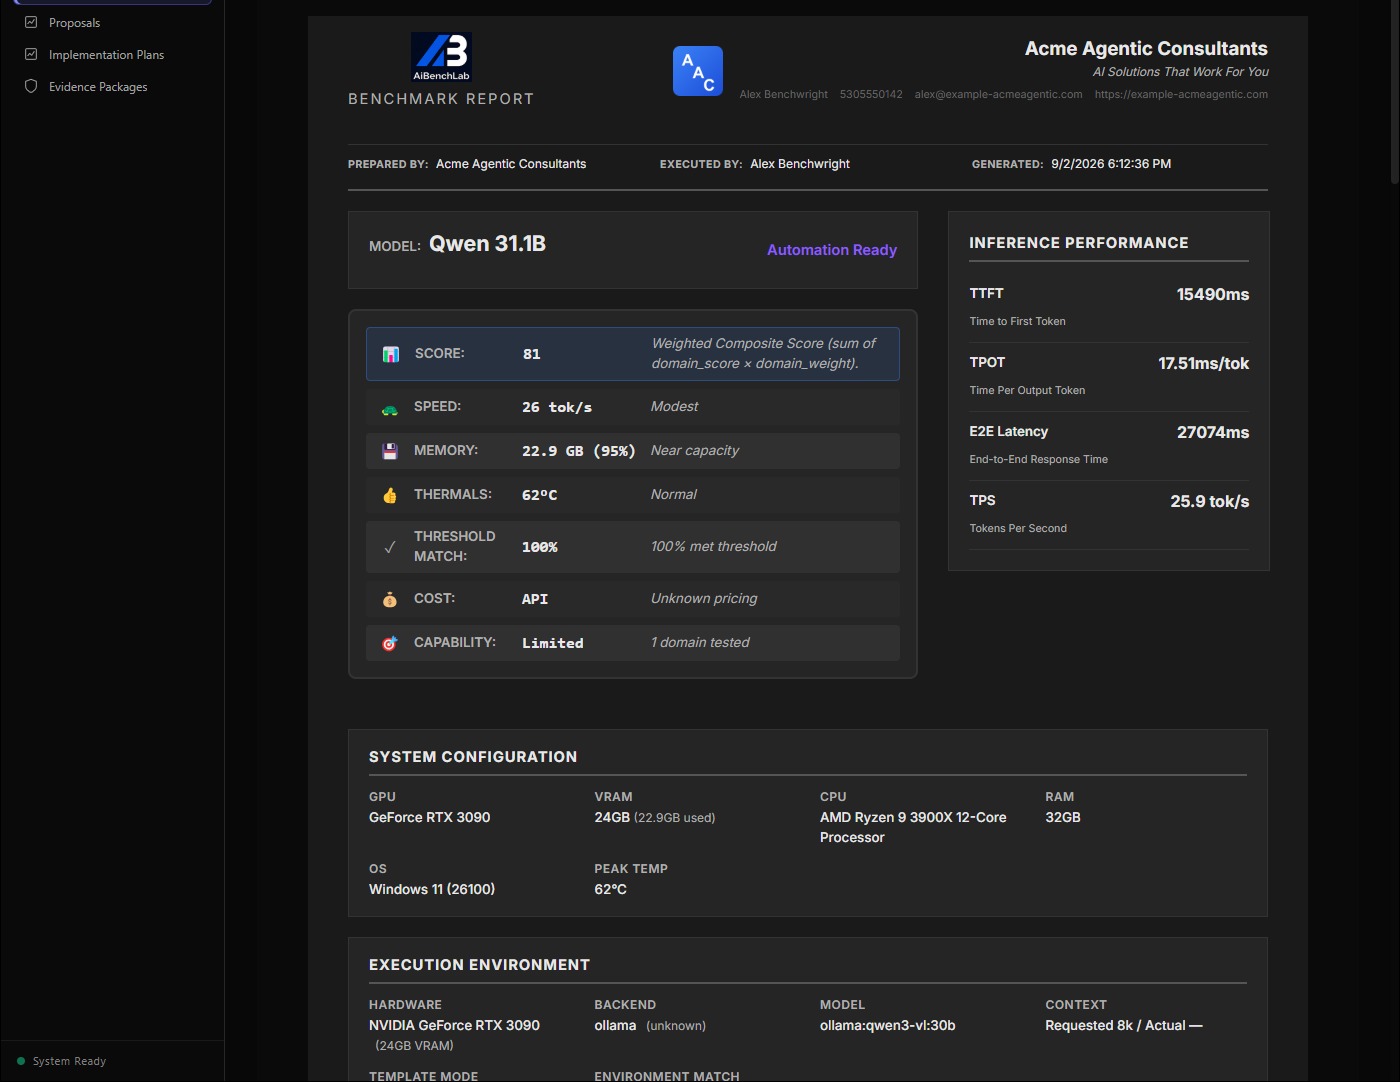Click the TPOT value 17.51ms/tok

1204,363
